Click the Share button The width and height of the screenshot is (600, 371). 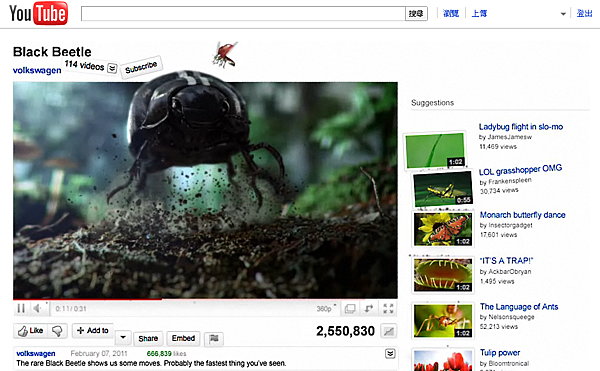coord(148,338)
